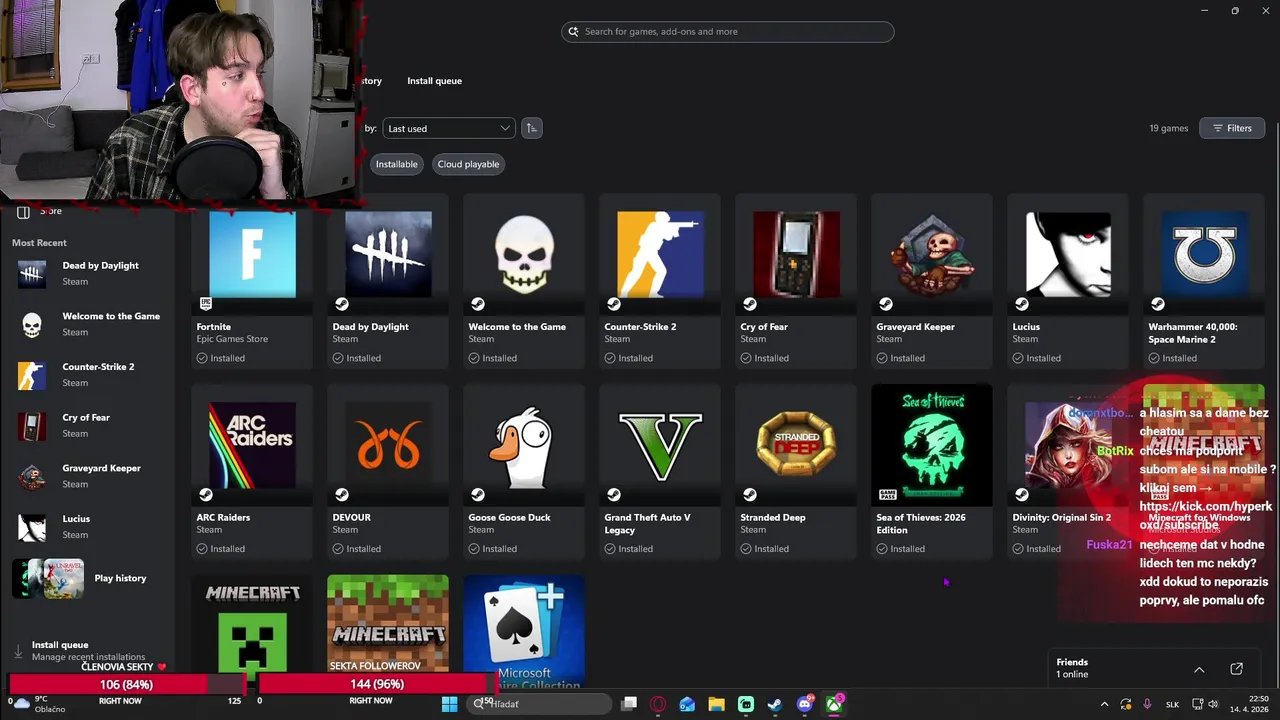1280x720 pixels.
Task: Click 'Installed' status under DEVOUR
Action: pos(356,549)
